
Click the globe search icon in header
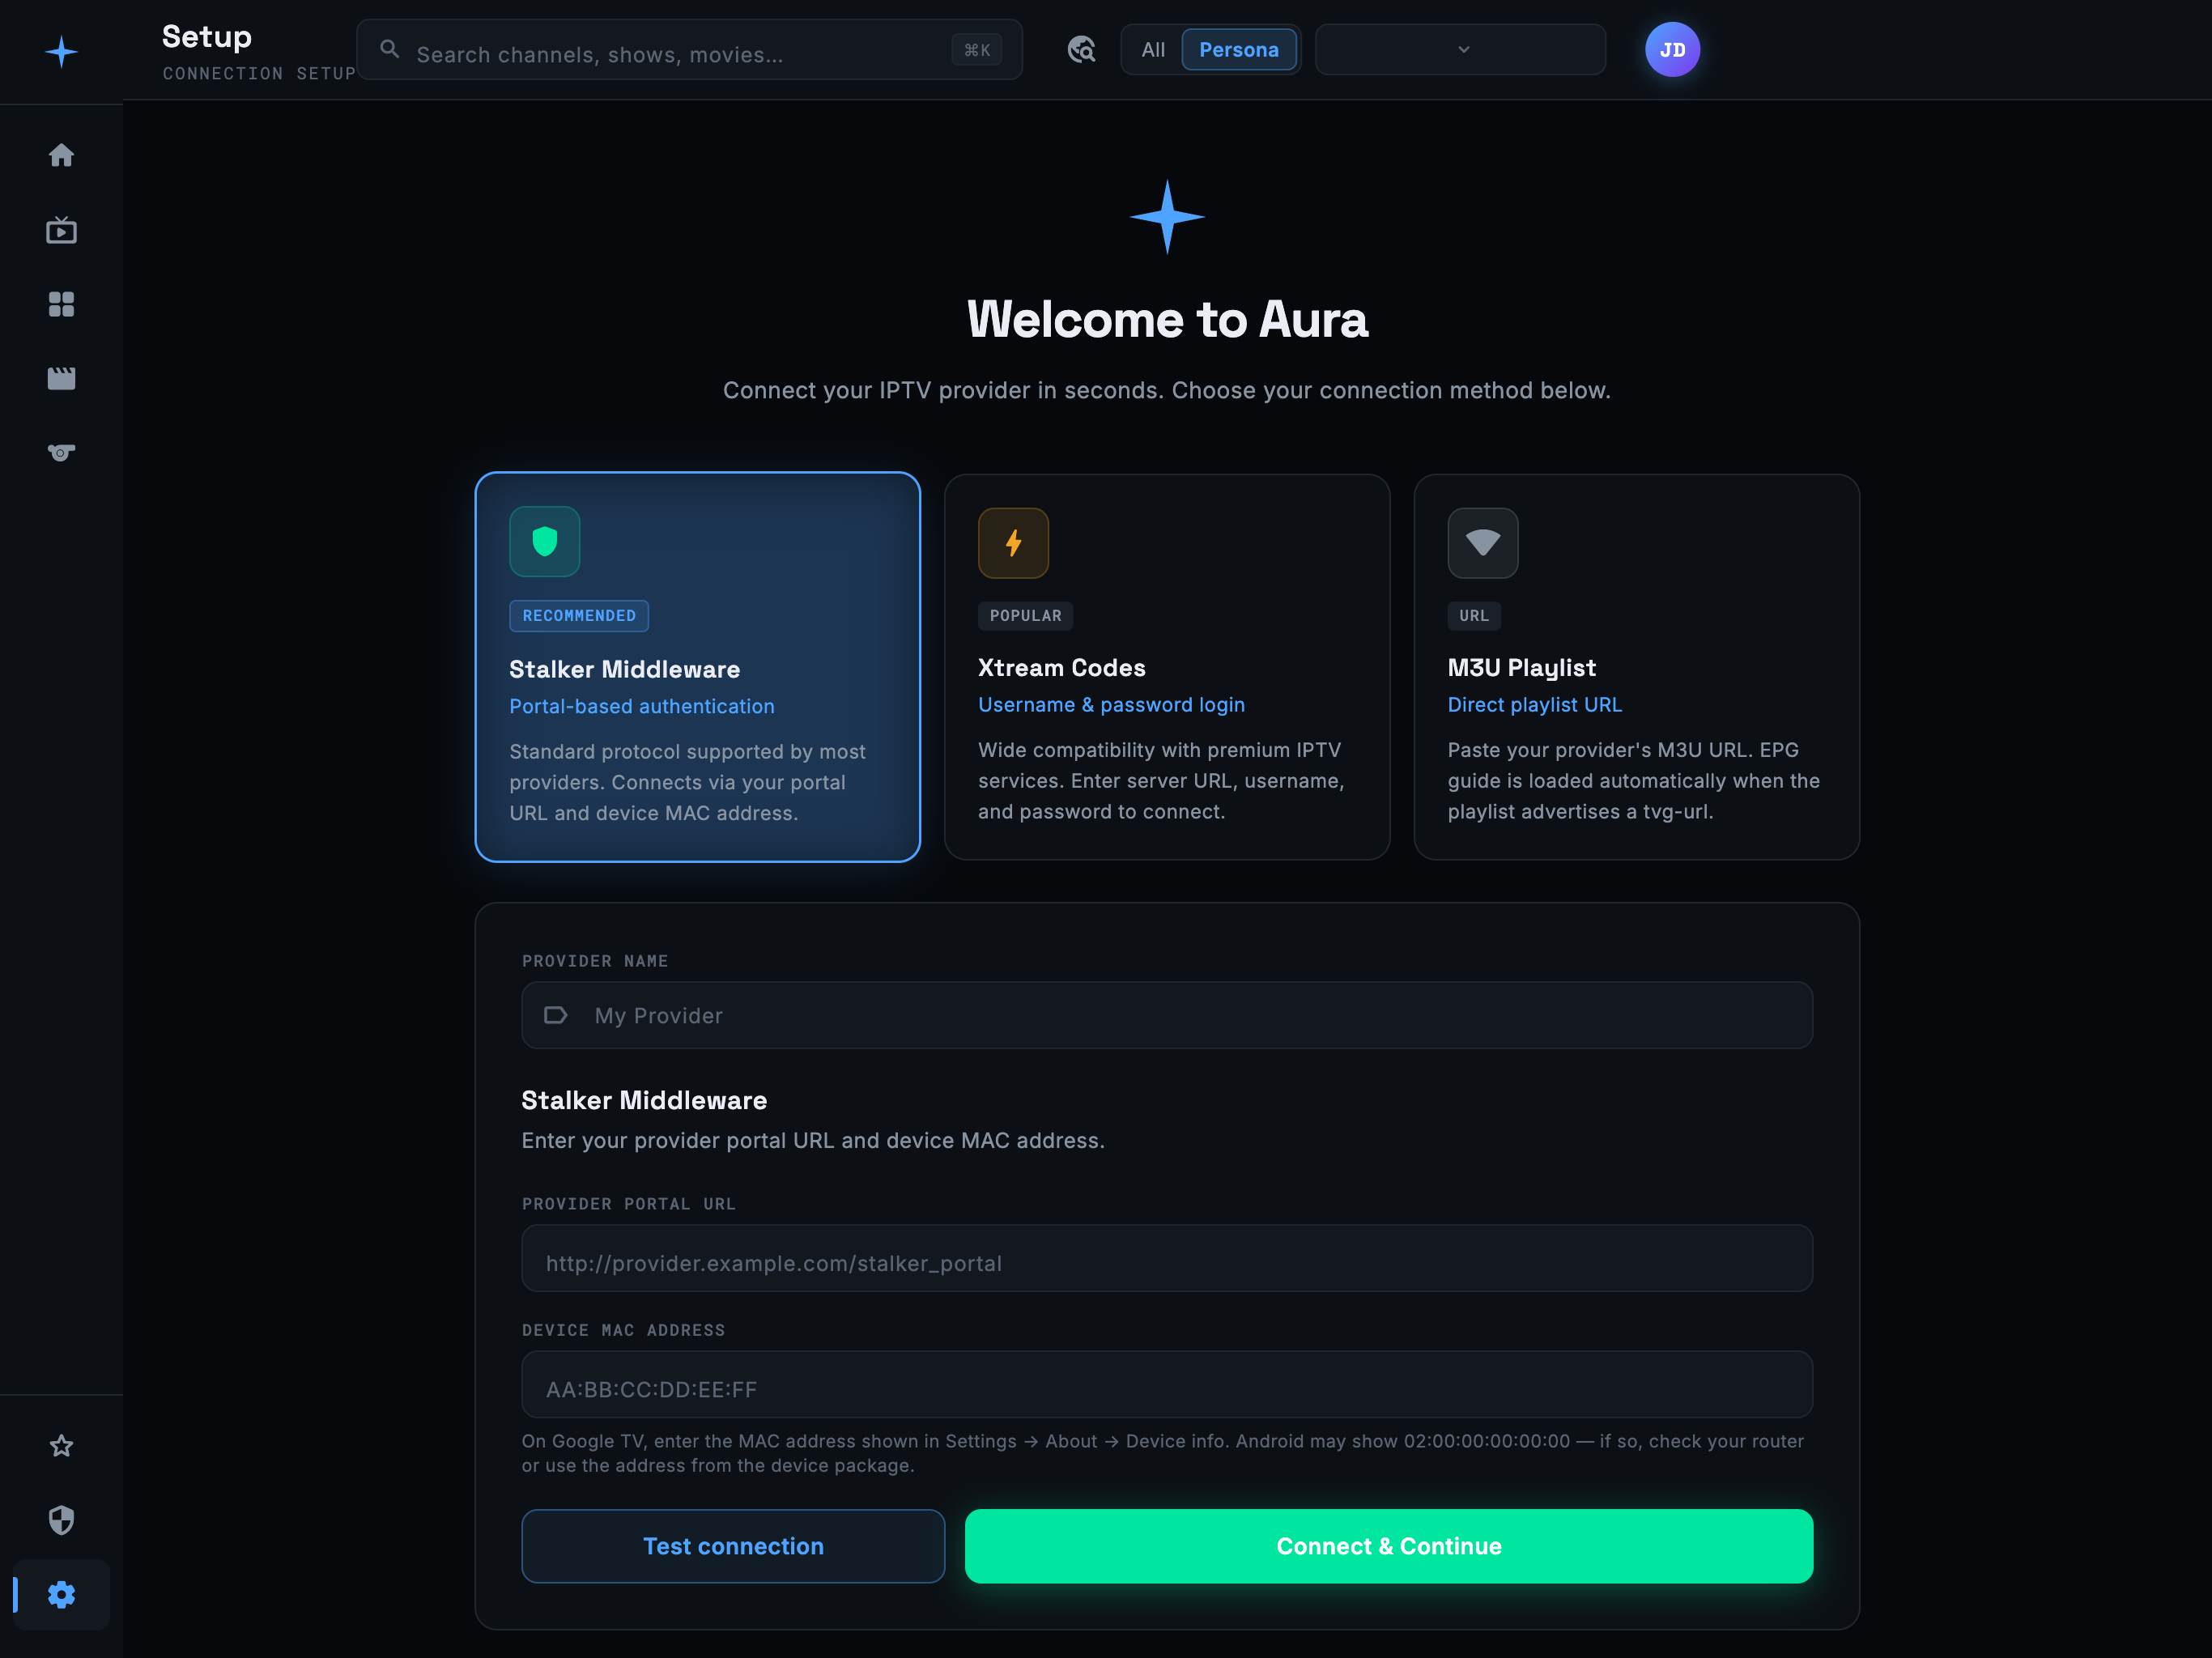[1081, 49]
